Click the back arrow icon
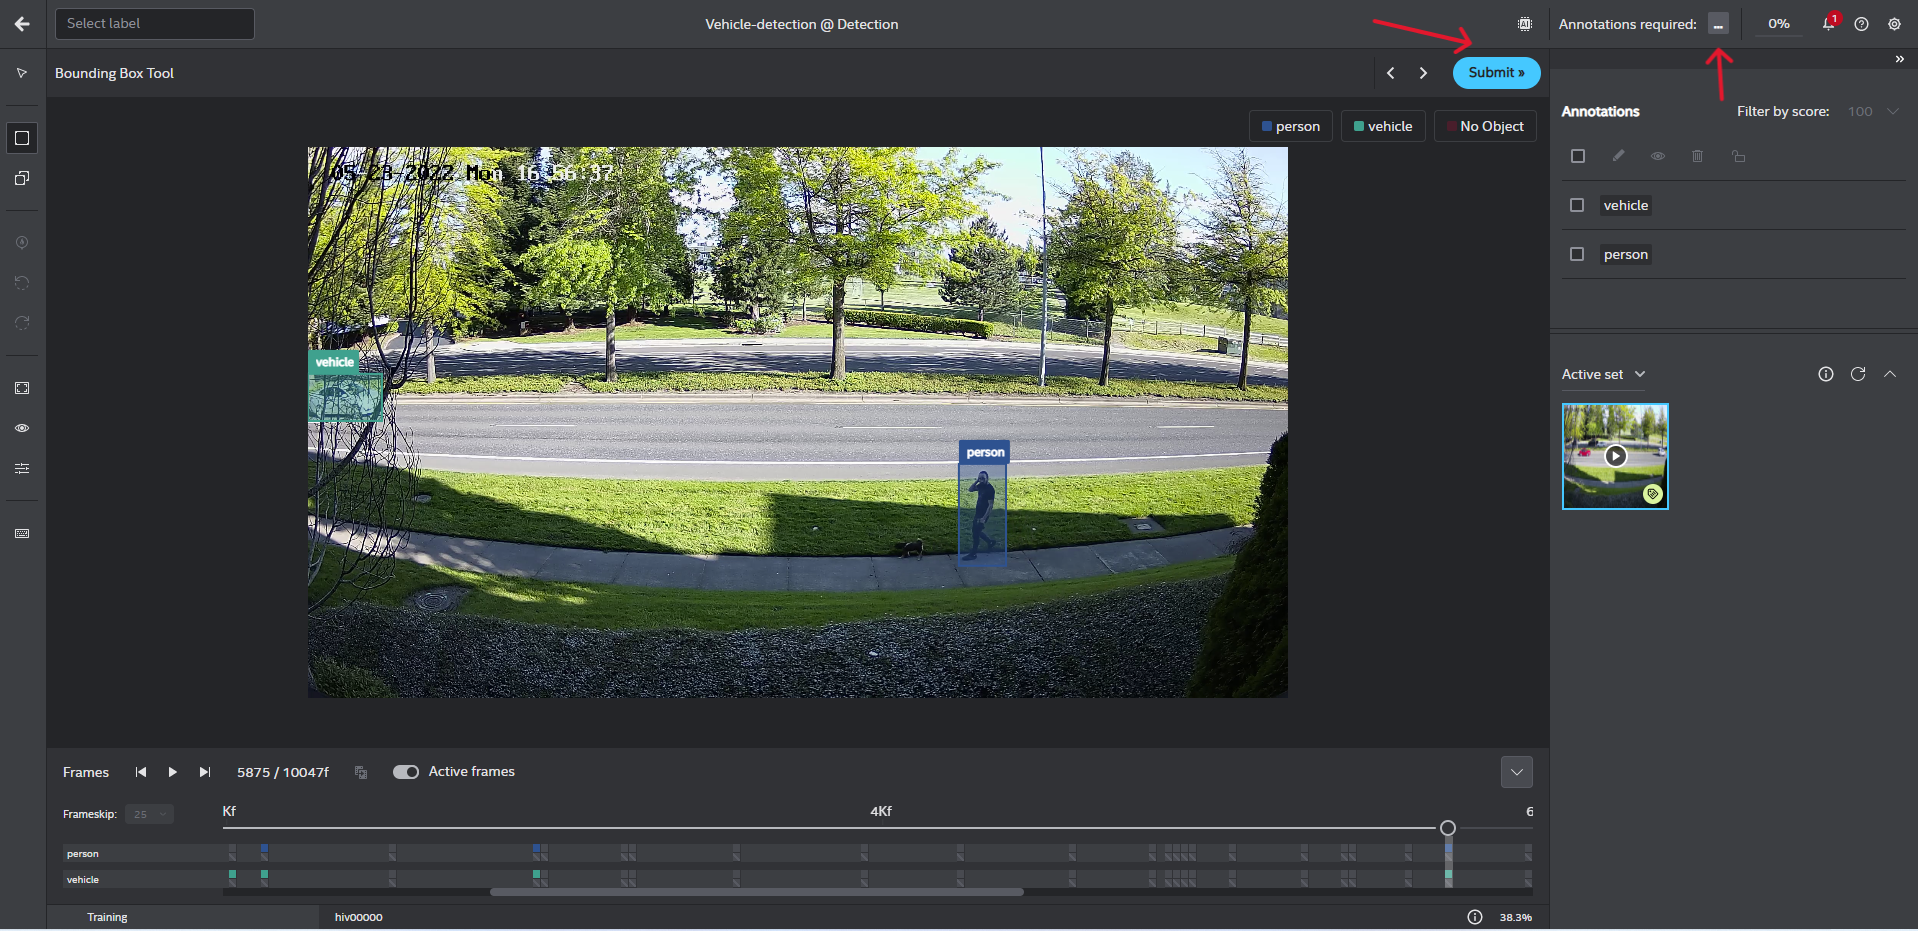This screenshot has height=931, width=1918. pos(22,24)
